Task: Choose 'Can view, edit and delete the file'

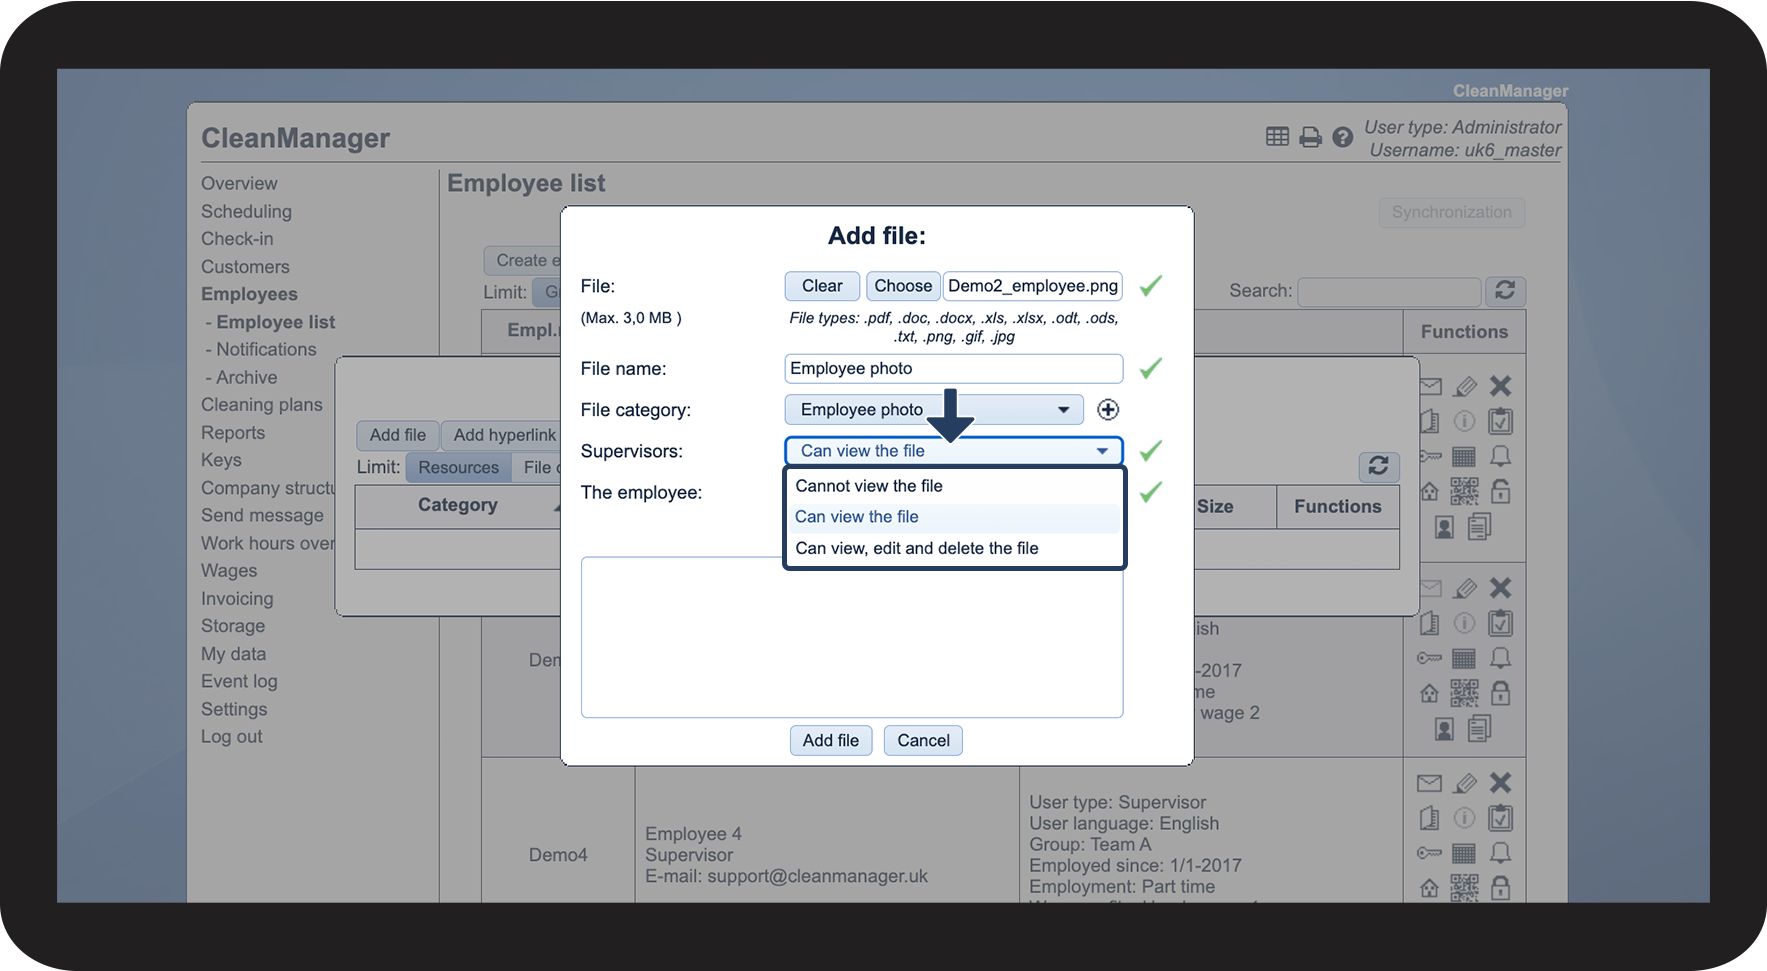Action: pyautogui.click(x=955, y=548)
